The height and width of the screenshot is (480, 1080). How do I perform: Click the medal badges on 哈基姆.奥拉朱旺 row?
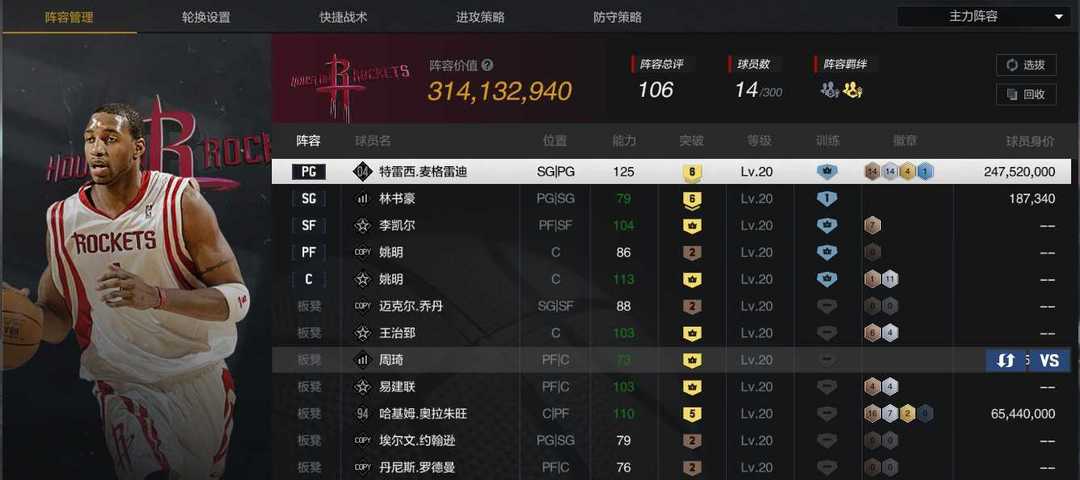(900, 414)
